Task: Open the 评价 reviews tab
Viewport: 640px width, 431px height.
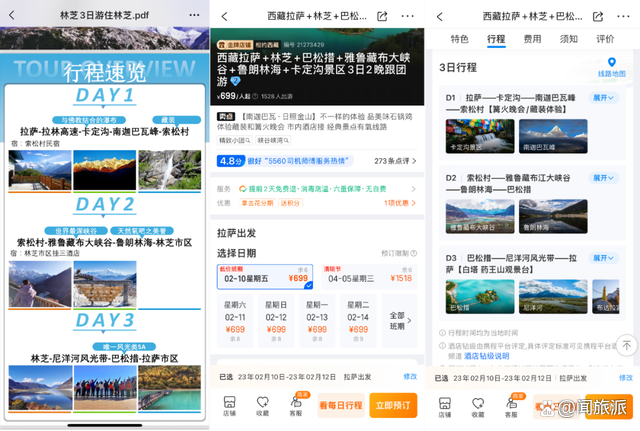Action: 605,39
